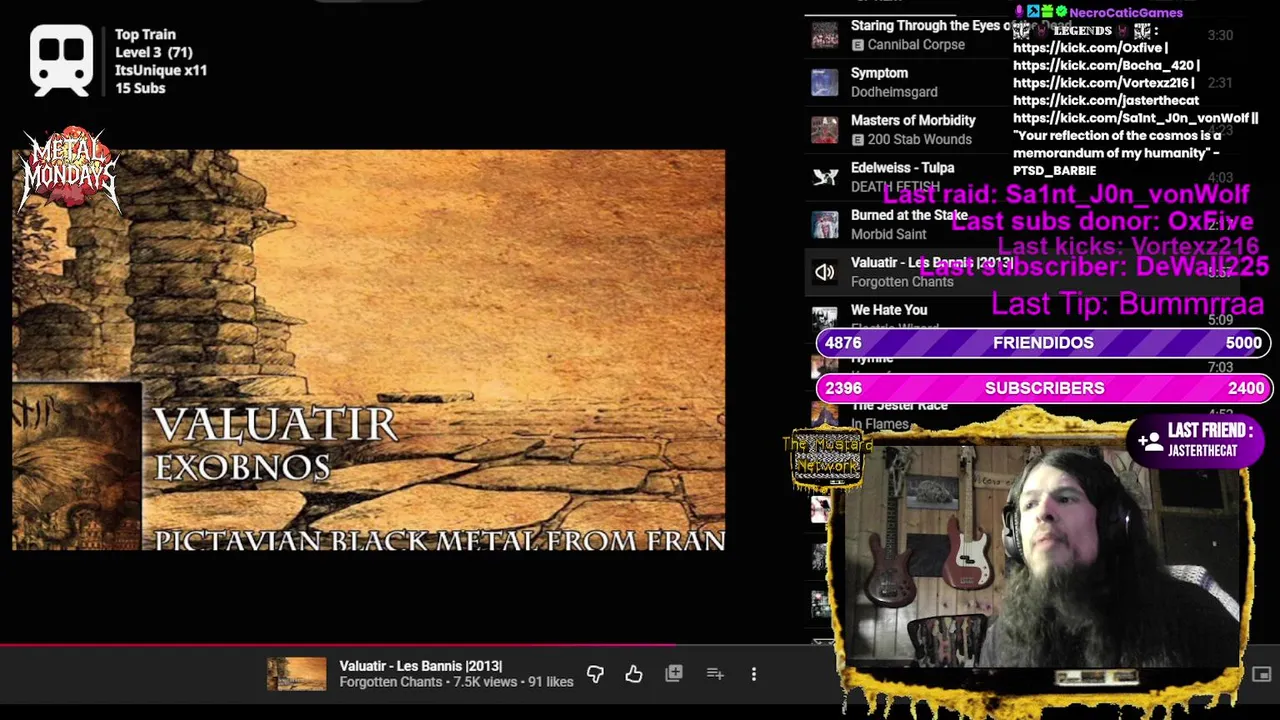1280x720 pixels.
Task: Click the Last Friend: JASTERTHECAT badge
Action: [x=1195, y=440]
